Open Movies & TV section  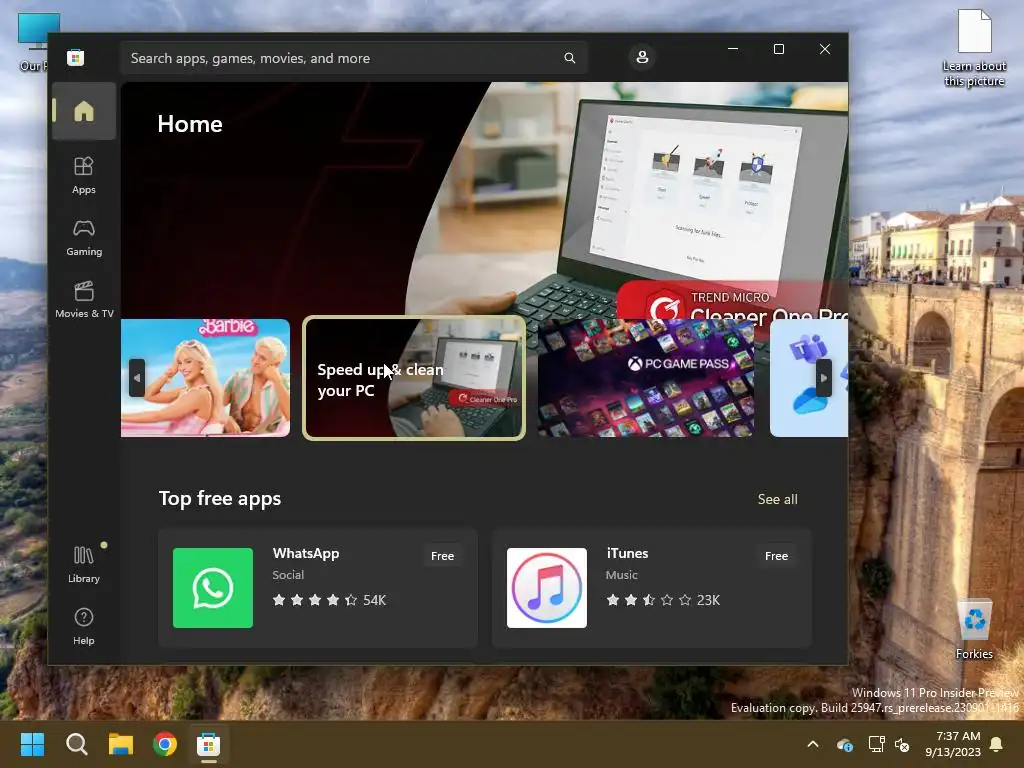point(84,299)
